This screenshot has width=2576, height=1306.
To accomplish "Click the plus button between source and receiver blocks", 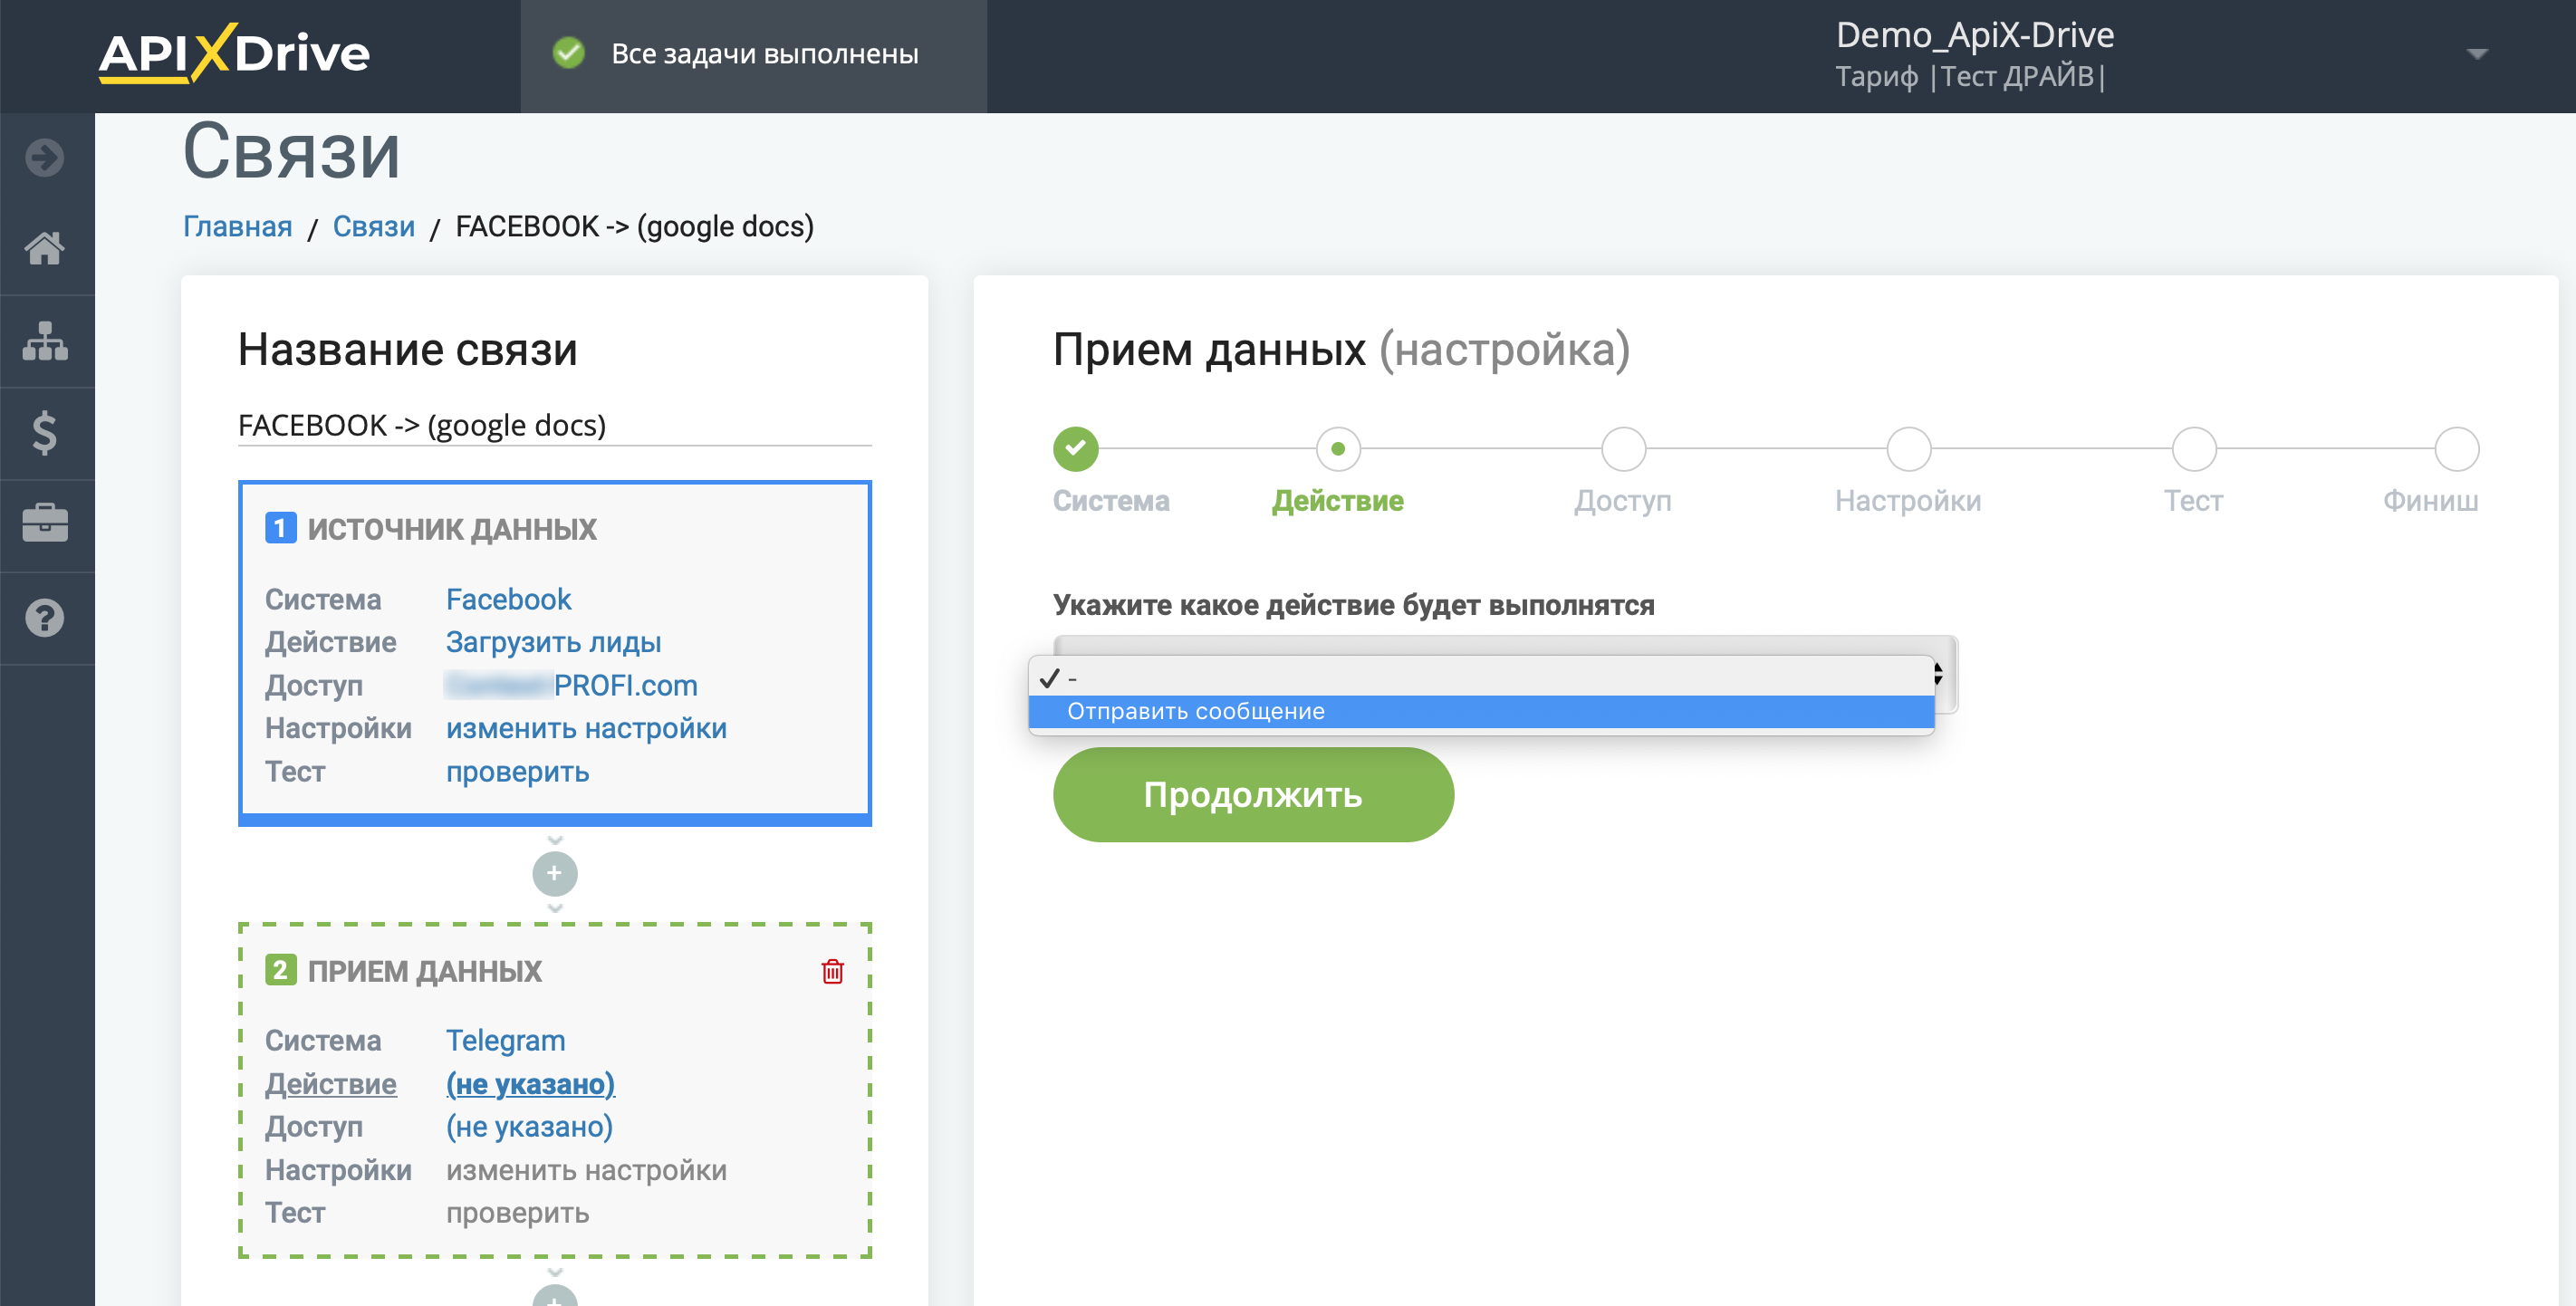I will click(x=555, y=873).
